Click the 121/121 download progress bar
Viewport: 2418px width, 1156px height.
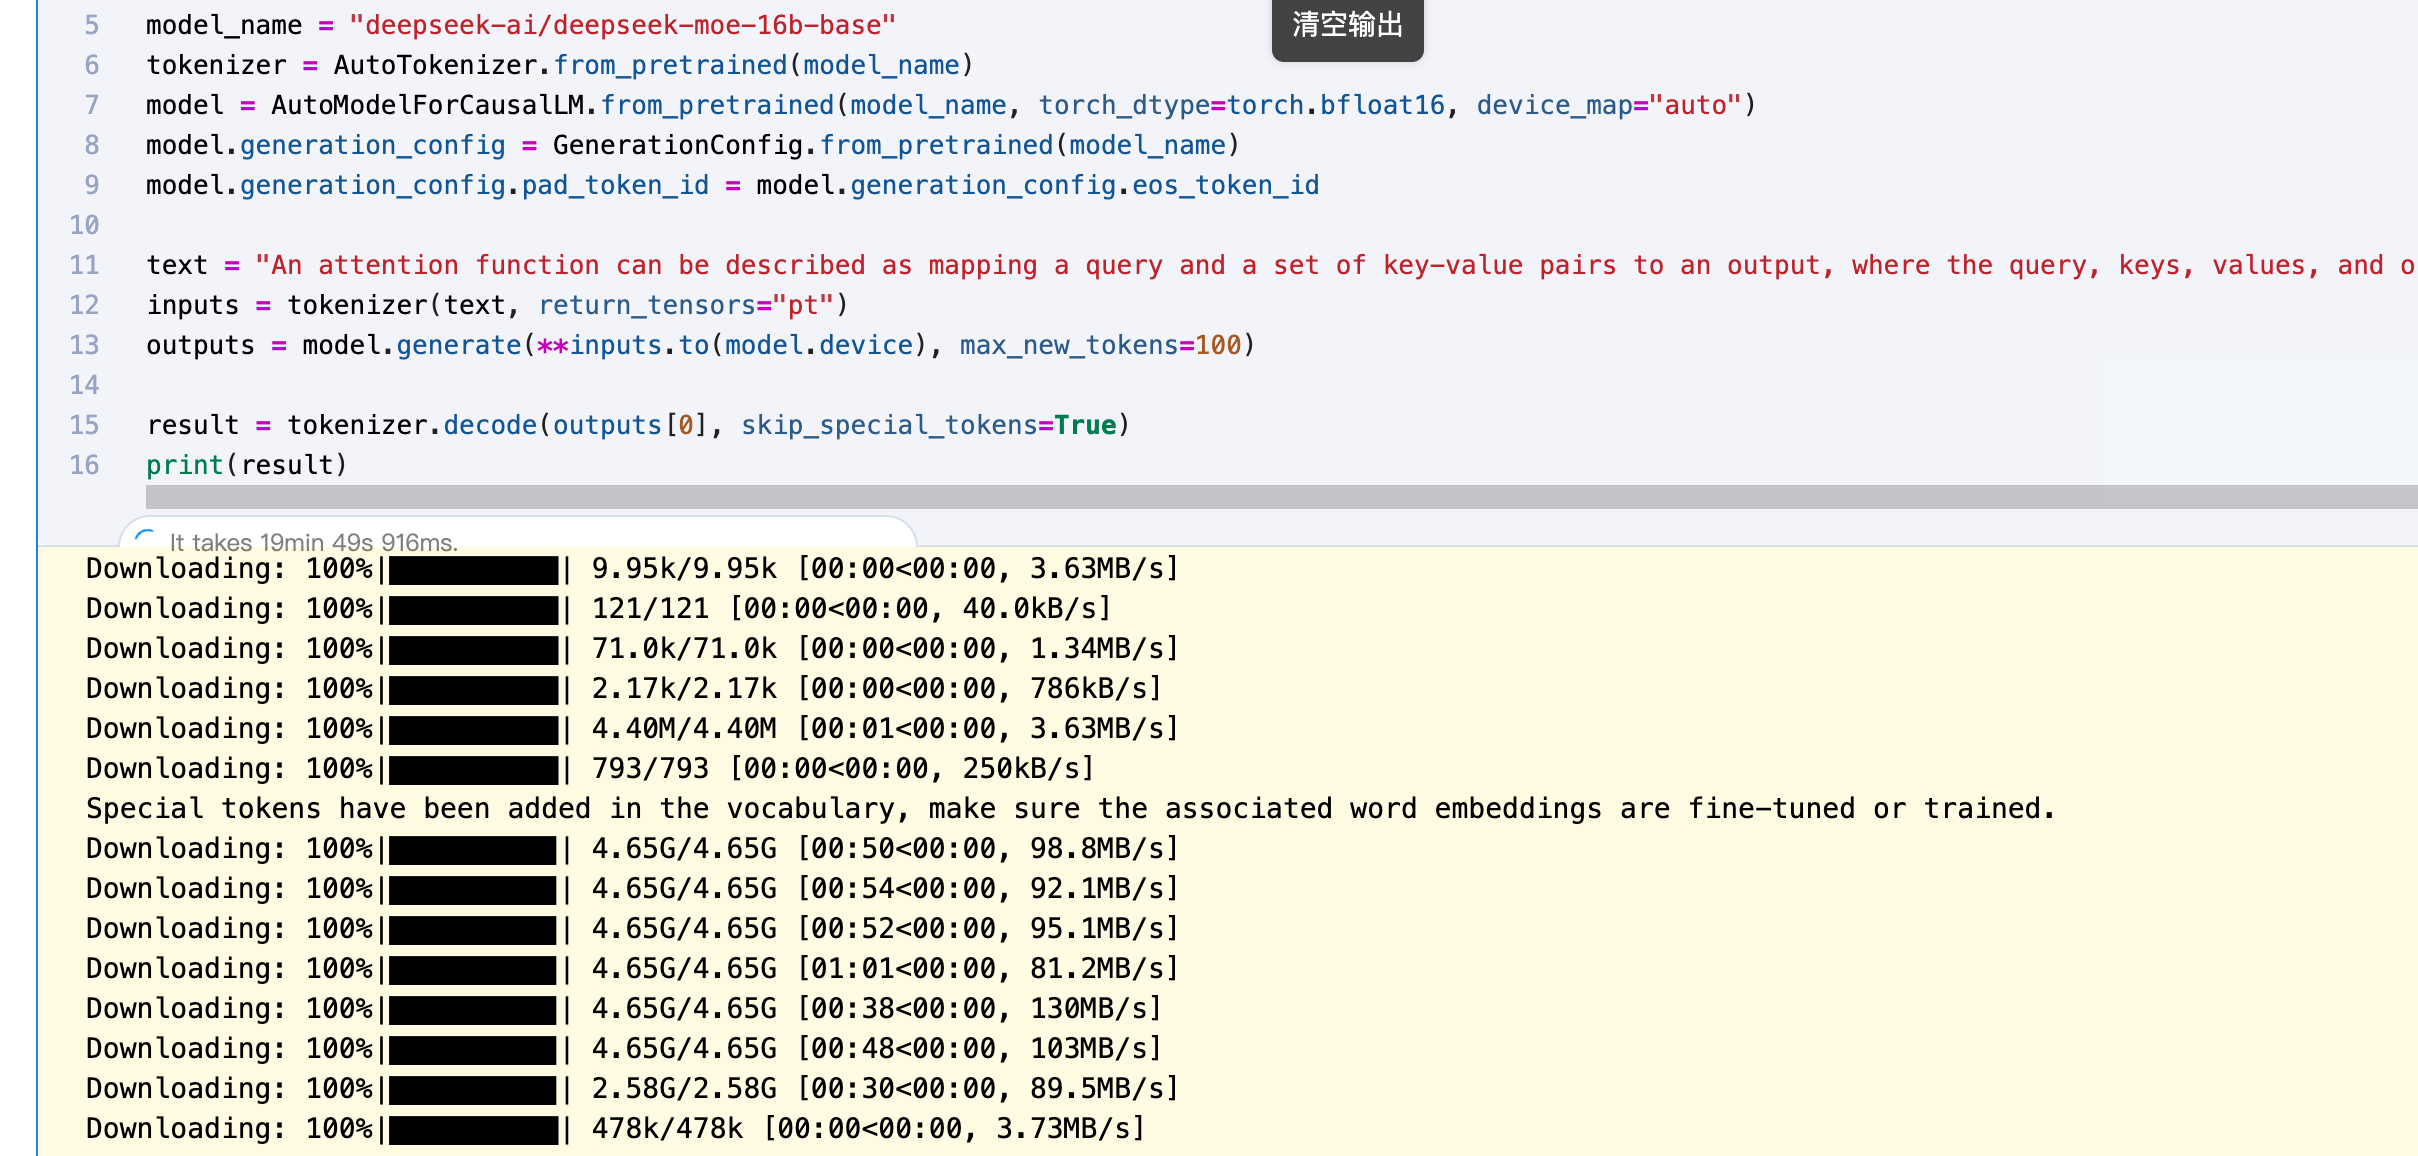[474, 609]
